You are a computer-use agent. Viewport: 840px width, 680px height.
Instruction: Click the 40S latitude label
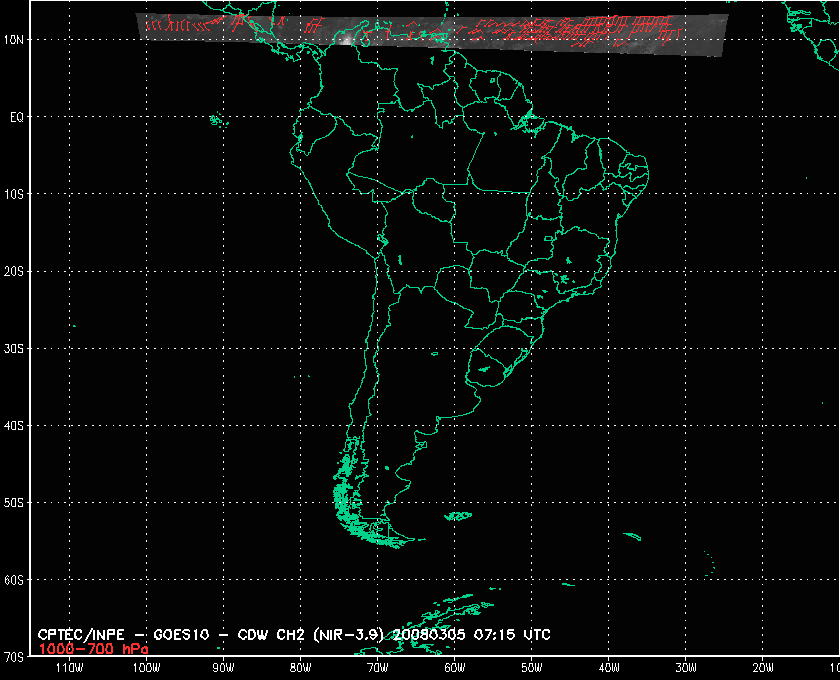(x=14, y=426)
